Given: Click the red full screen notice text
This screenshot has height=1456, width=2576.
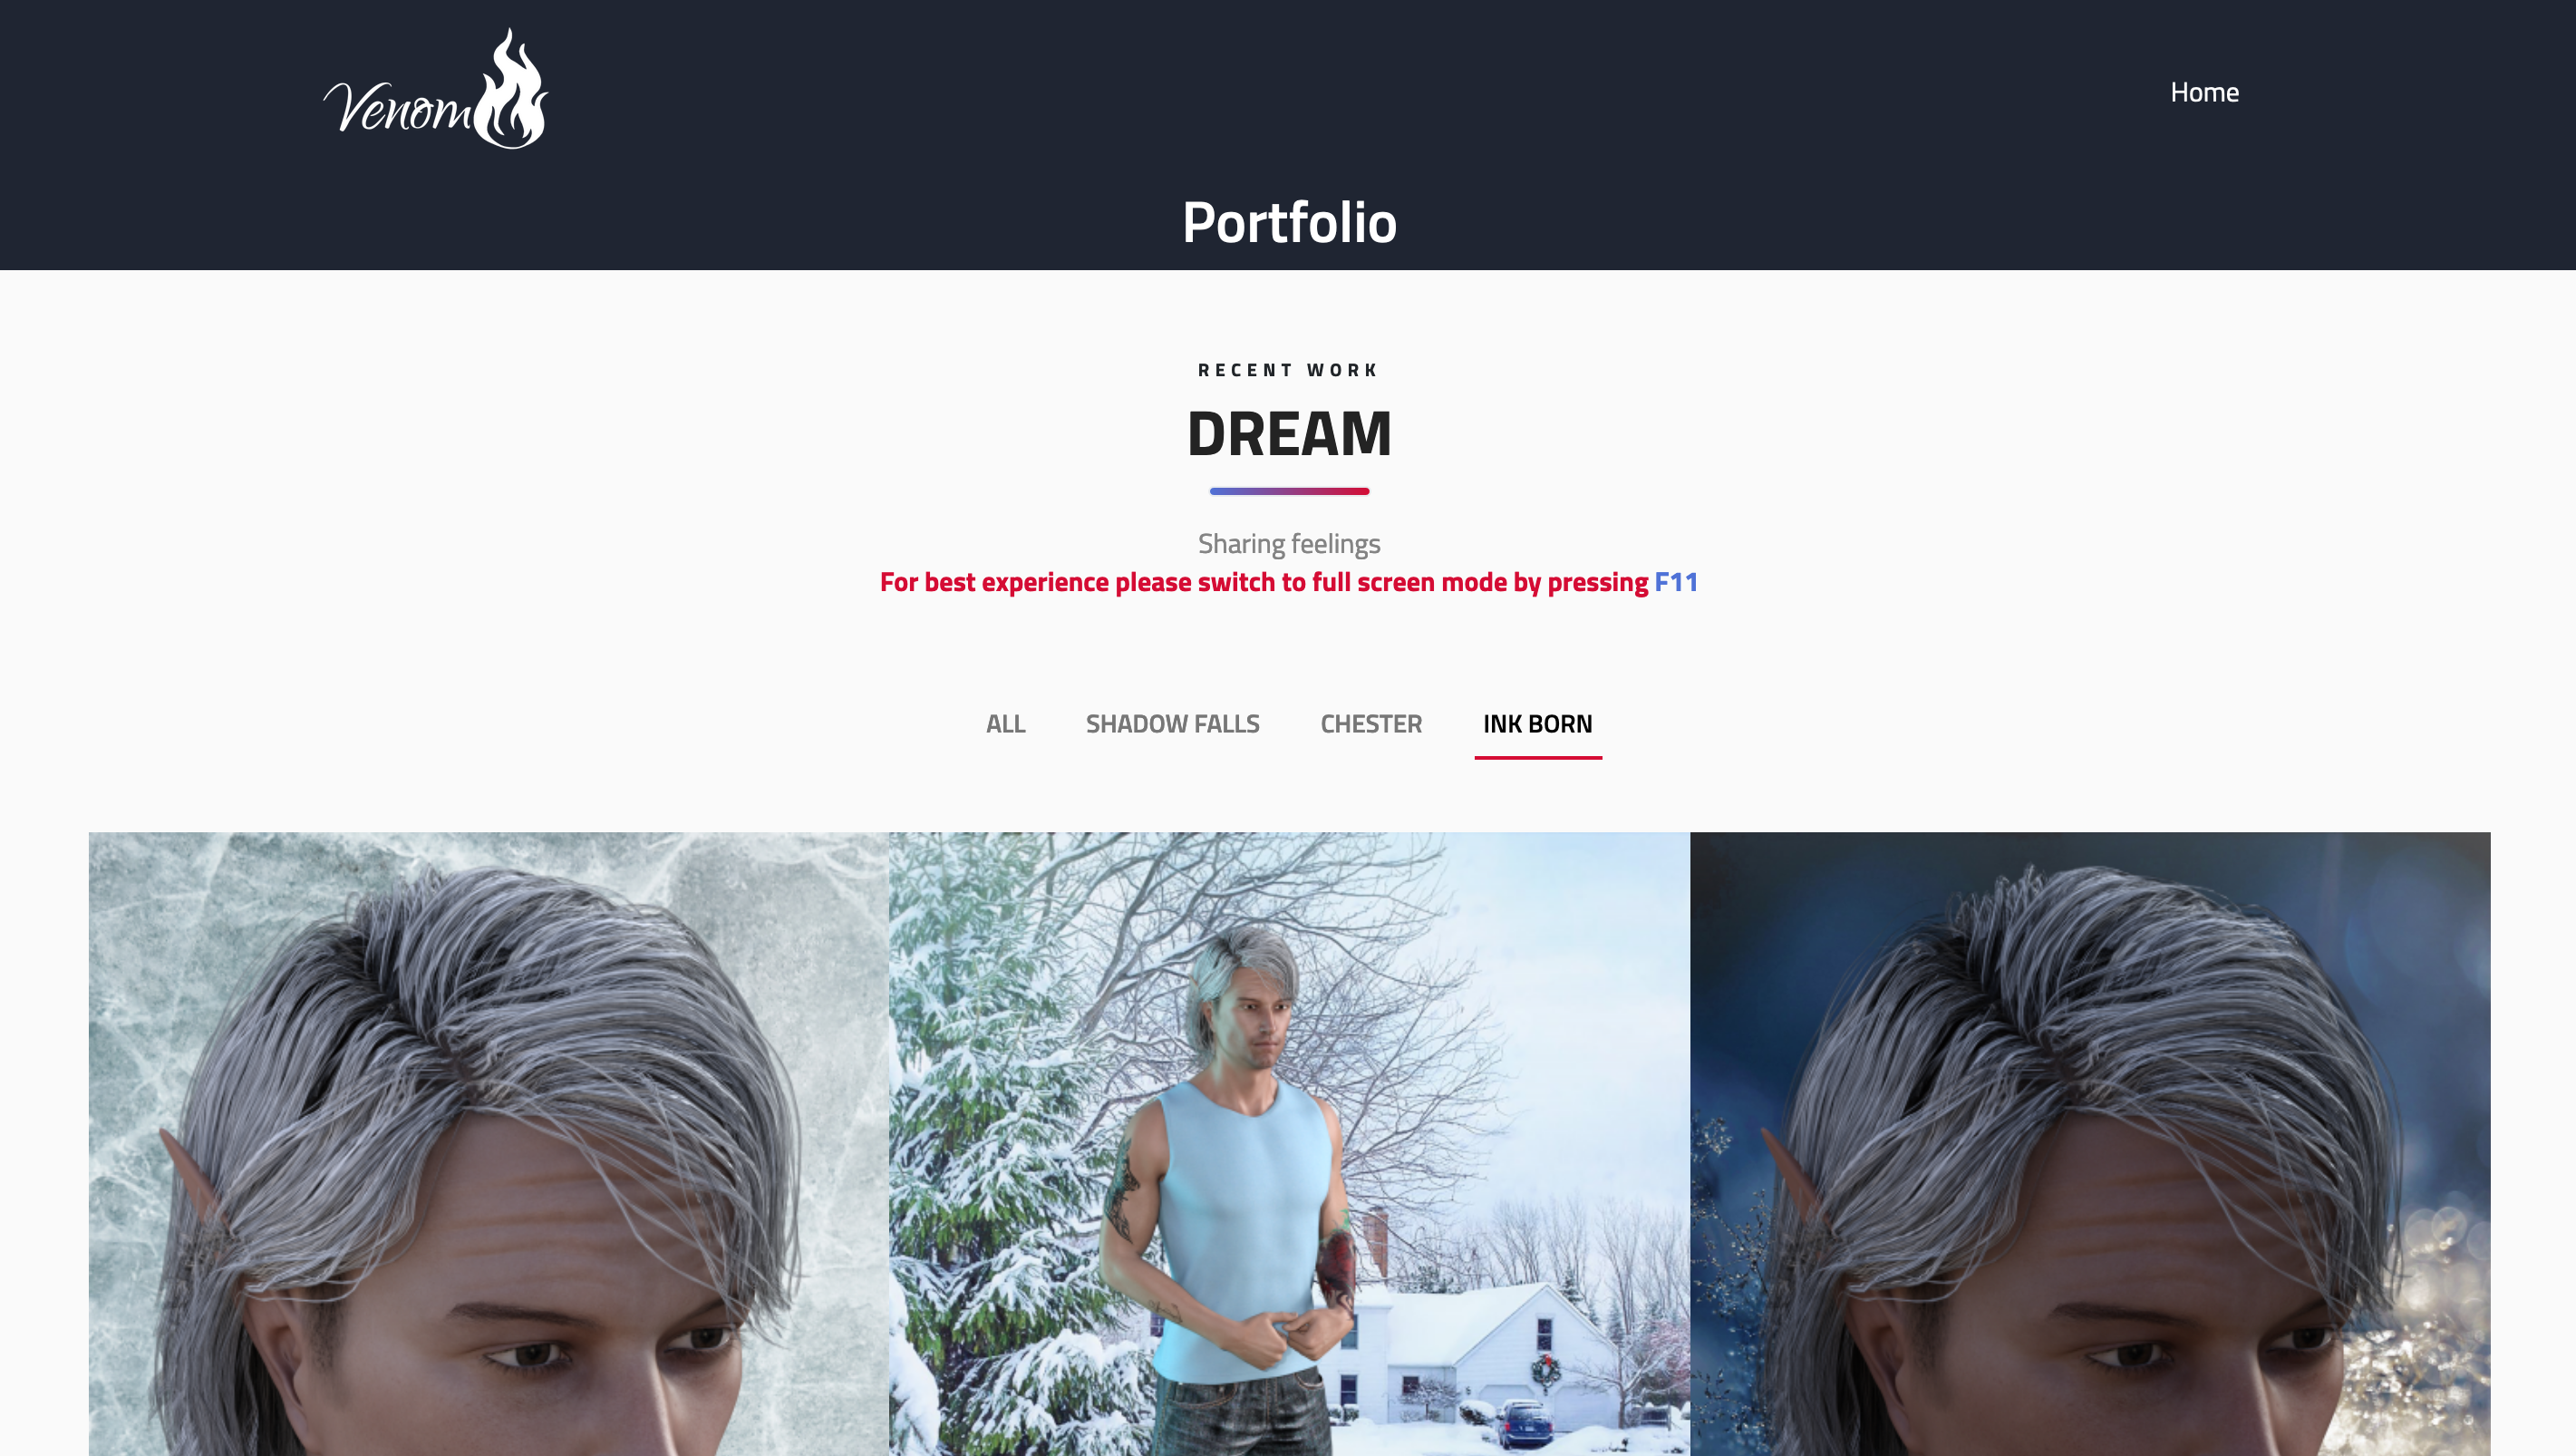Looking at the screenshot, I should 1264,582.
